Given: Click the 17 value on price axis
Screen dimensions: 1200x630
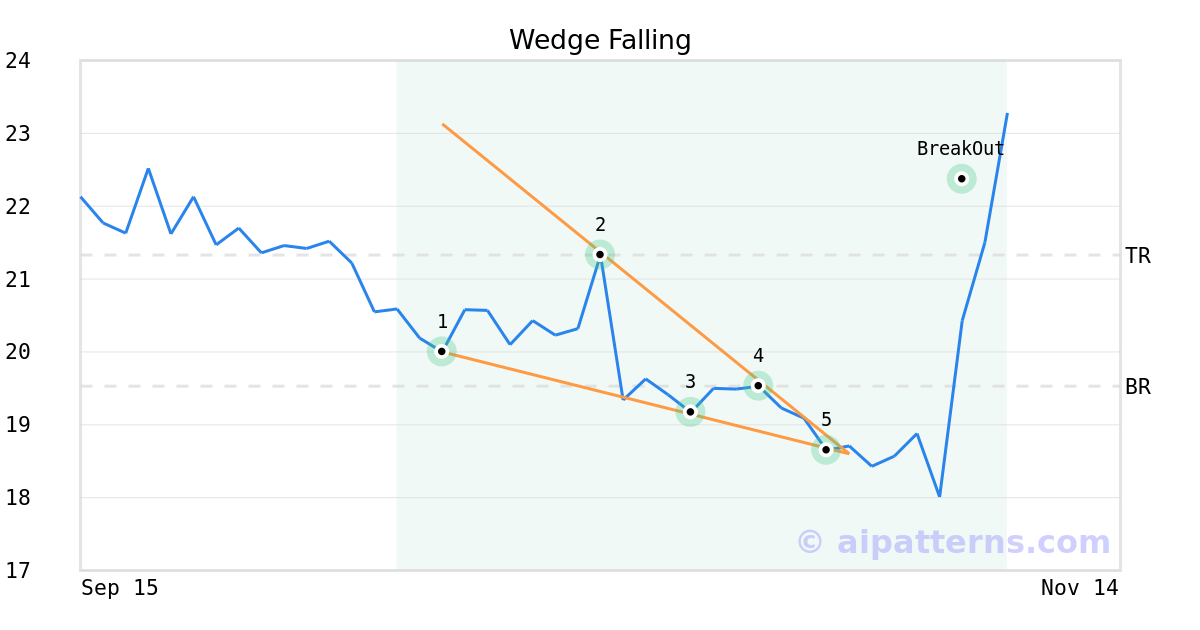Looking at the screenshot, I should pos(18,571).
